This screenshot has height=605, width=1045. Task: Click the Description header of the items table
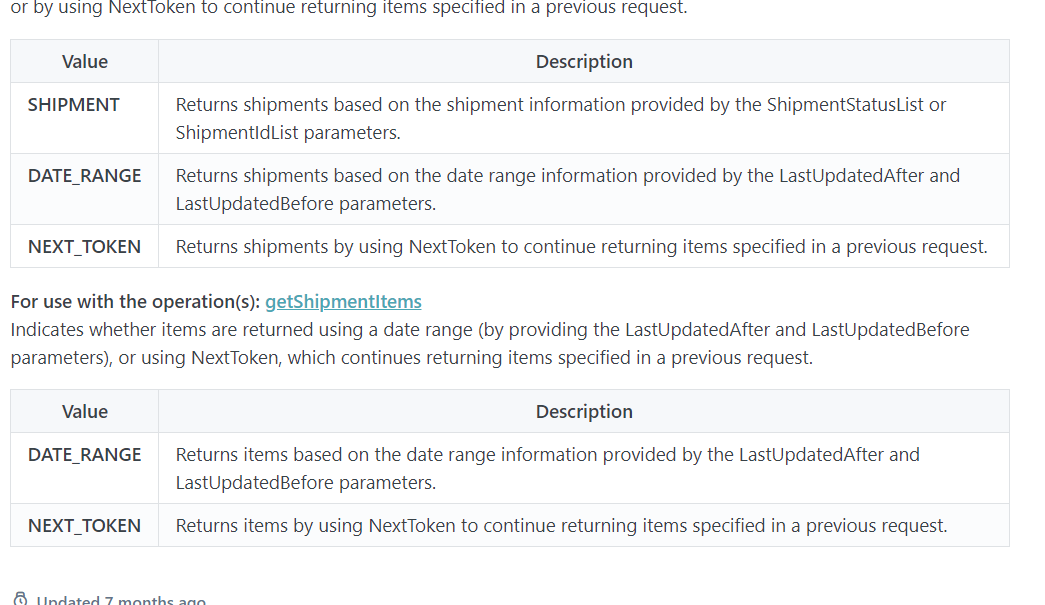584,412
